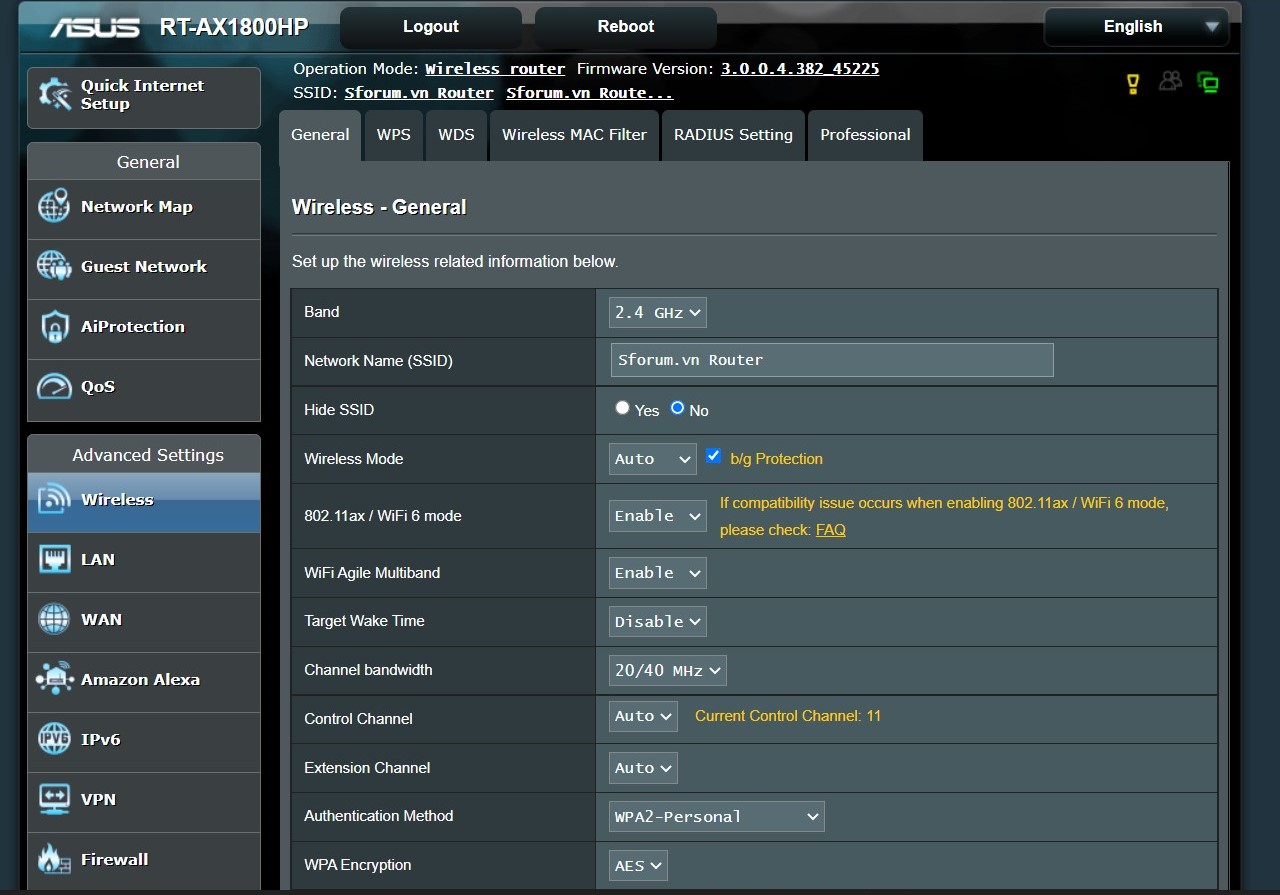Open the WiFi Agile Multiband dropdown
The width and height of the screenshot is (1280, 895).
click(x=658, y=573)
